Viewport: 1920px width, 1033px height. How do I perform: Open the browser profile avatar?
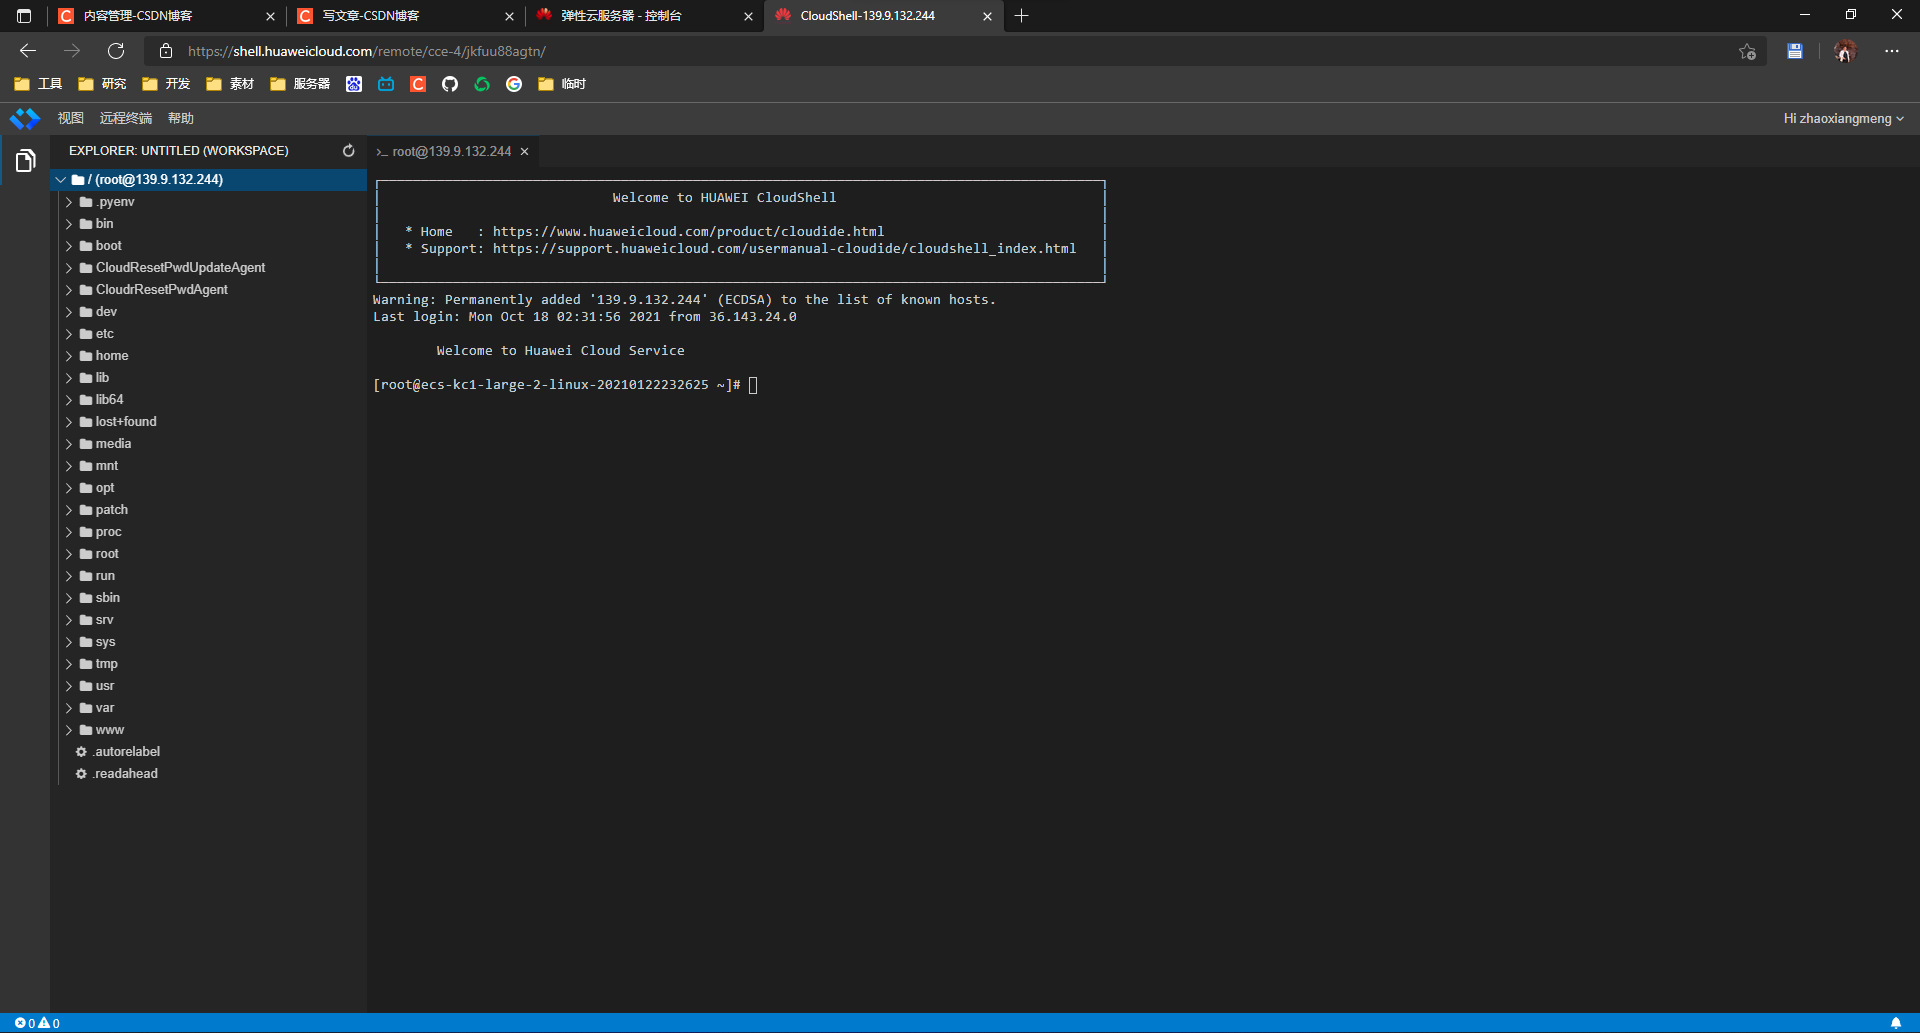pyautogui.click(x=1845, y=51)
